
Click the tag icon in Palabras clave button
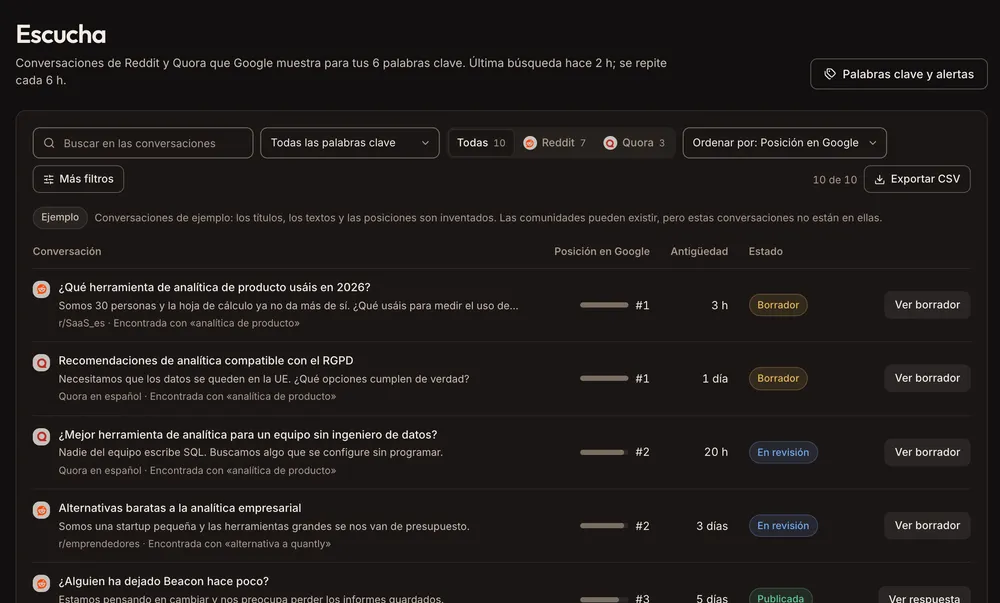click(x=830, y=74)
